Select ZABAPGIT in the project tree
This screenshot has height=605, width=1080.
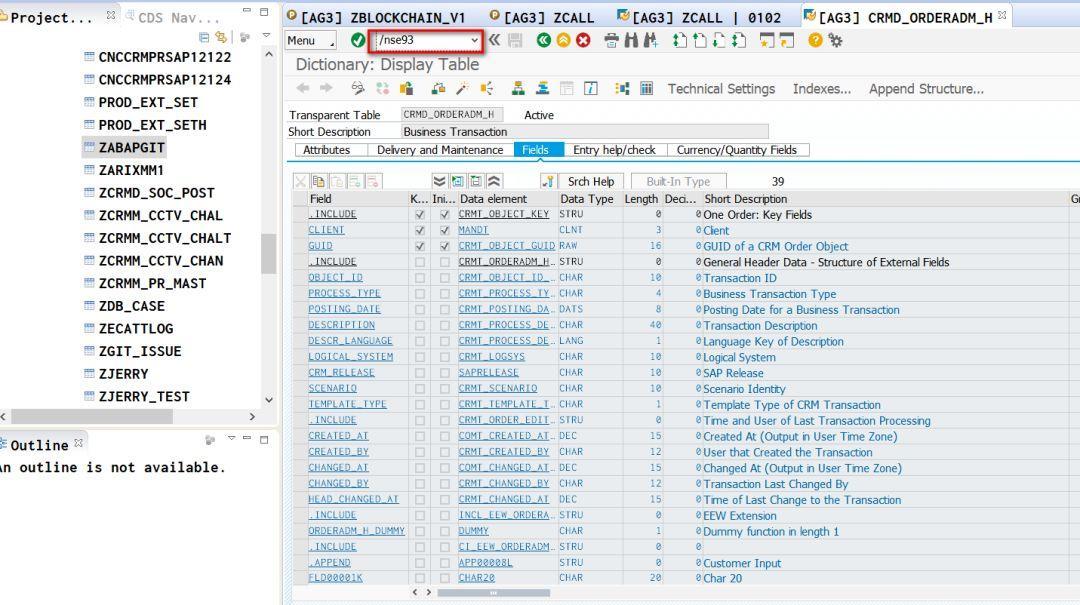coord(131,147)
